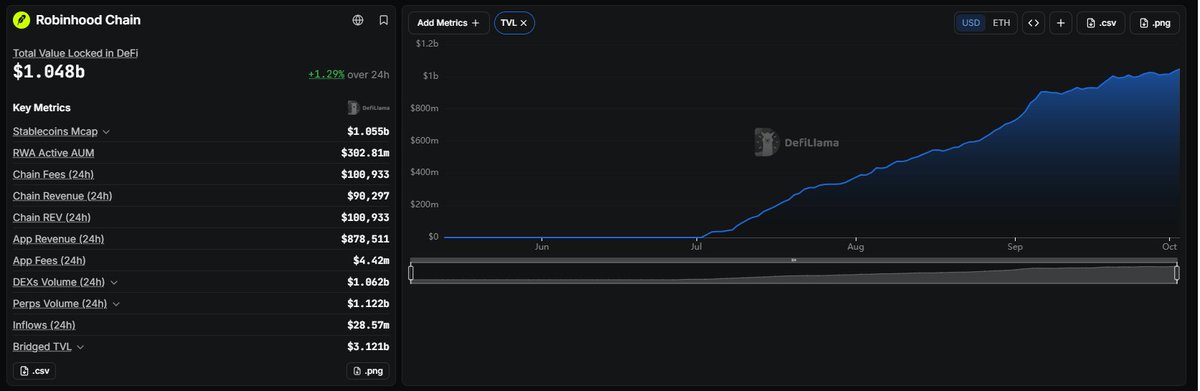Click the $3.121b bridged TVL value
The height and width of the screenshot is (391, 1200).
[x=368, y=347]
